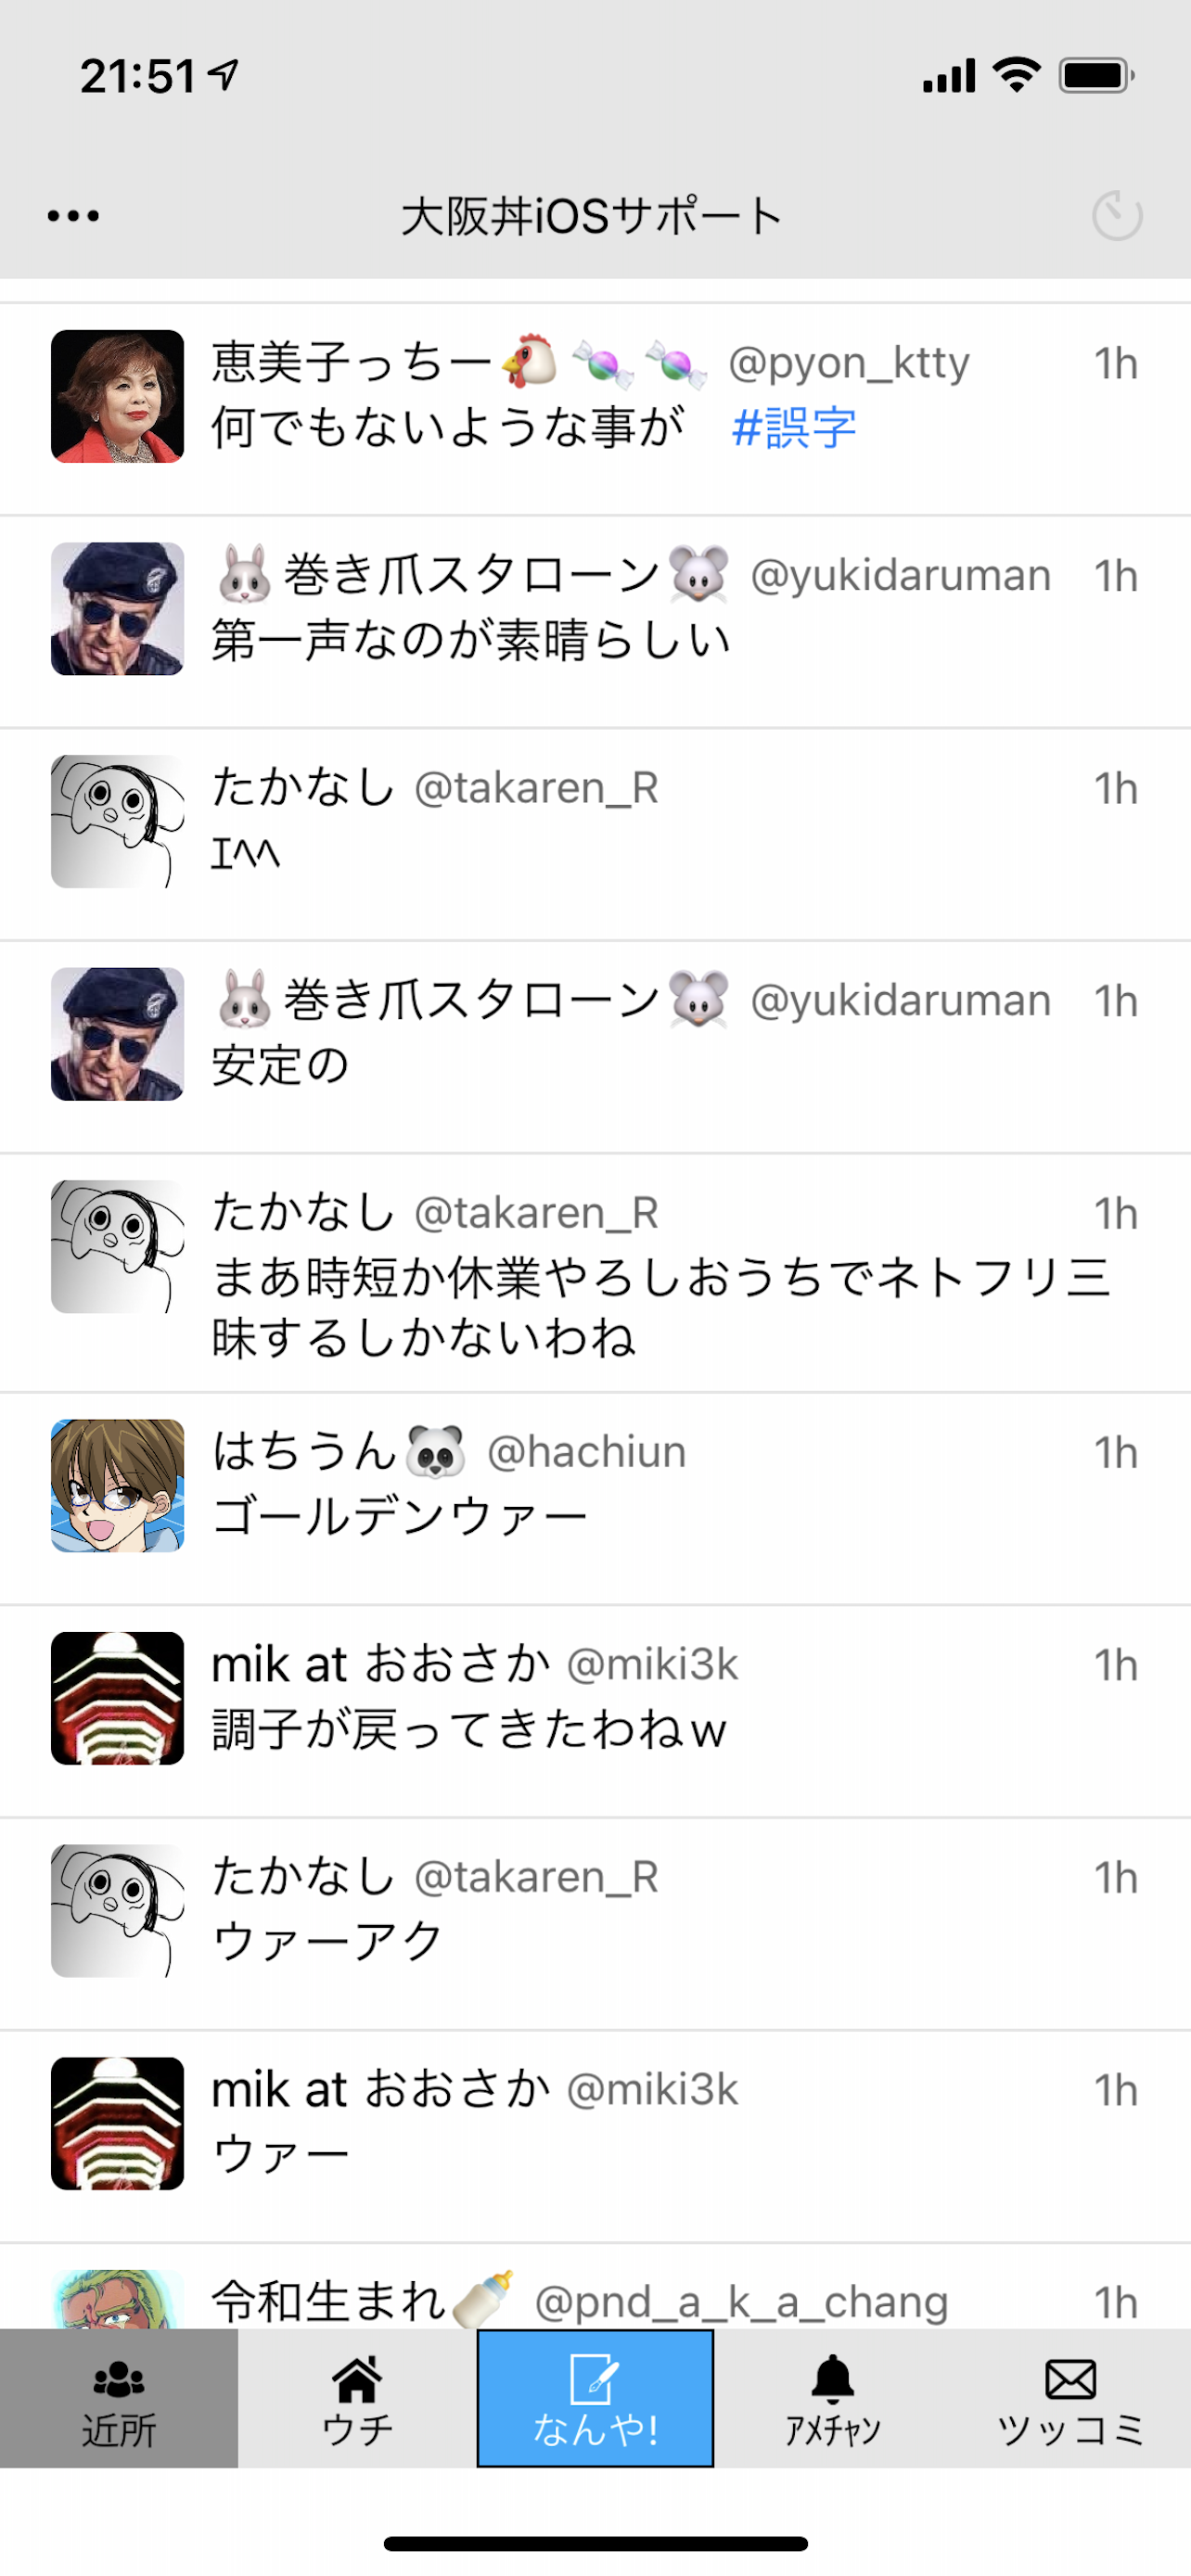
Task: Select the ネトフリ三昧 post by たかなし
Action: tap(595, 1272)
